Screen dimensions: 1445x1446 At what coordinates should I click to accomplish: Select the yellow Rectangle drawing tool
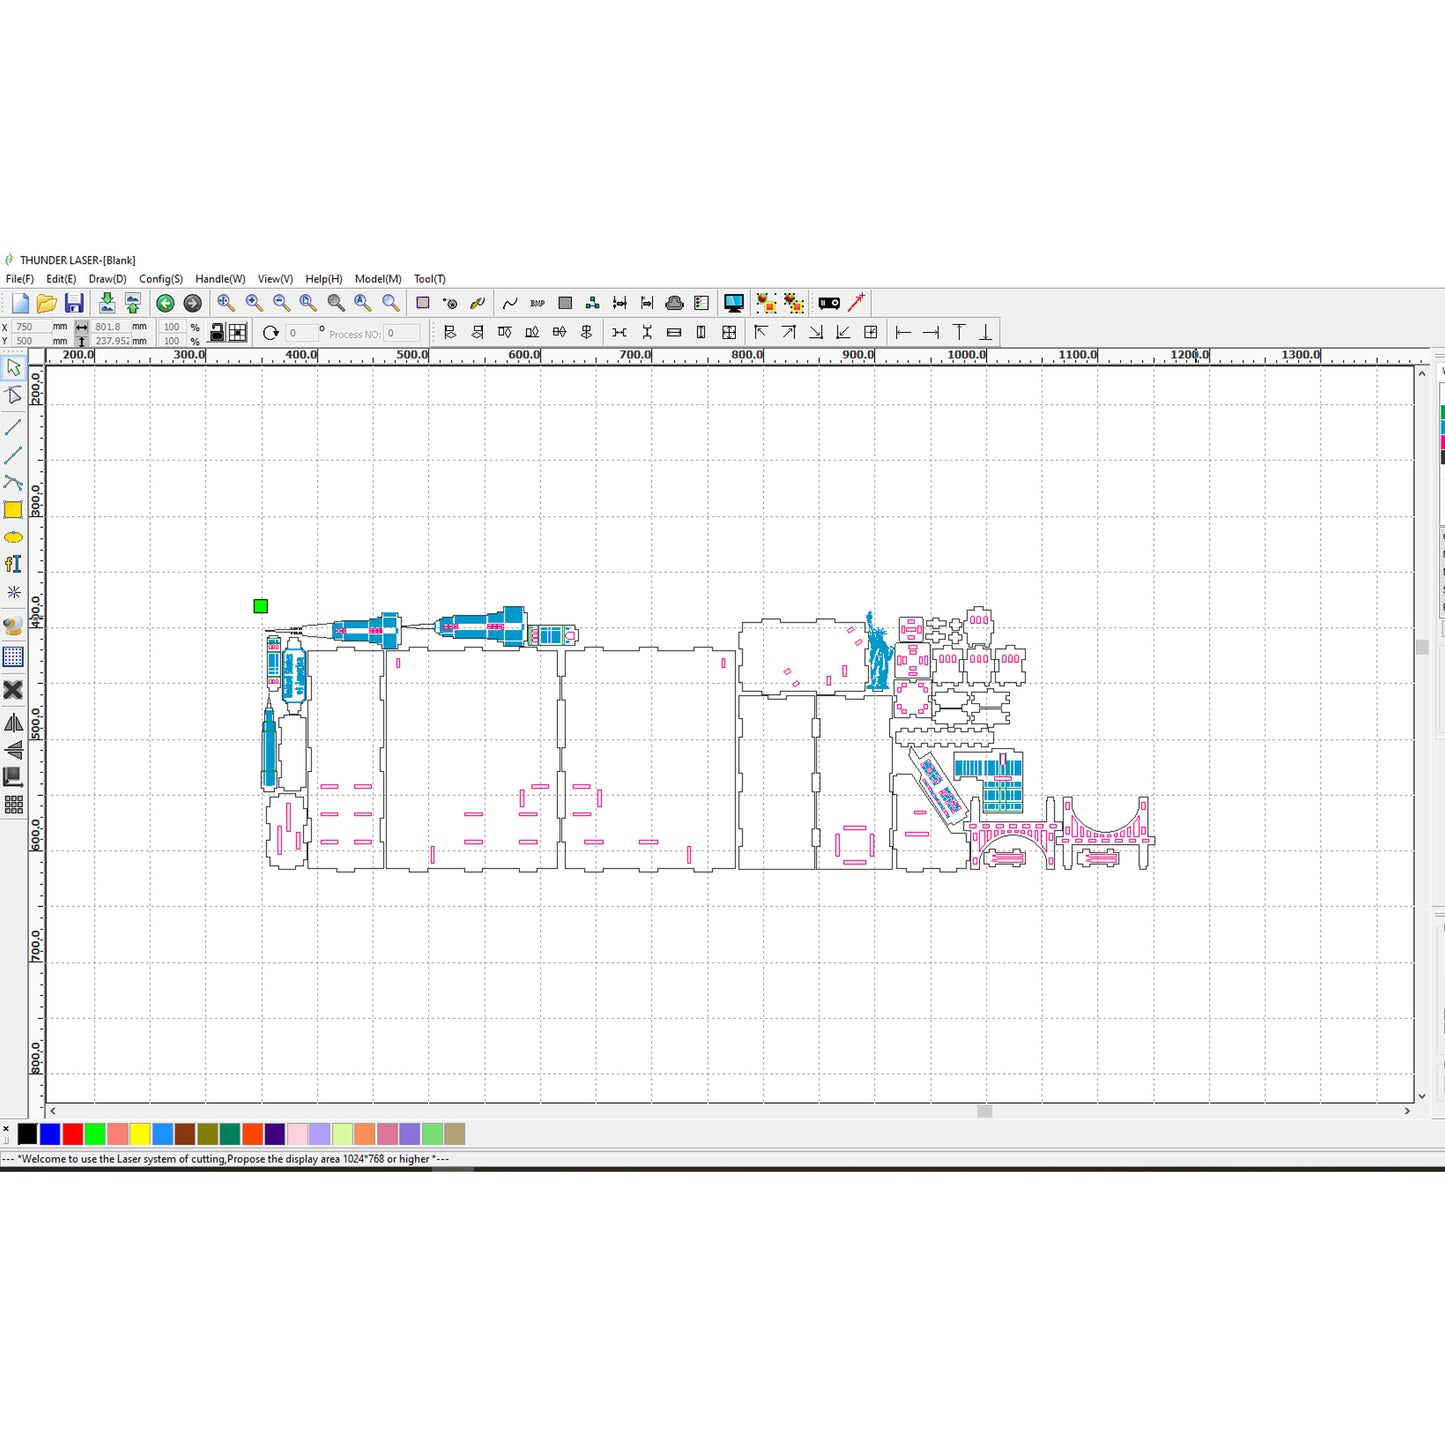point(13,510)
